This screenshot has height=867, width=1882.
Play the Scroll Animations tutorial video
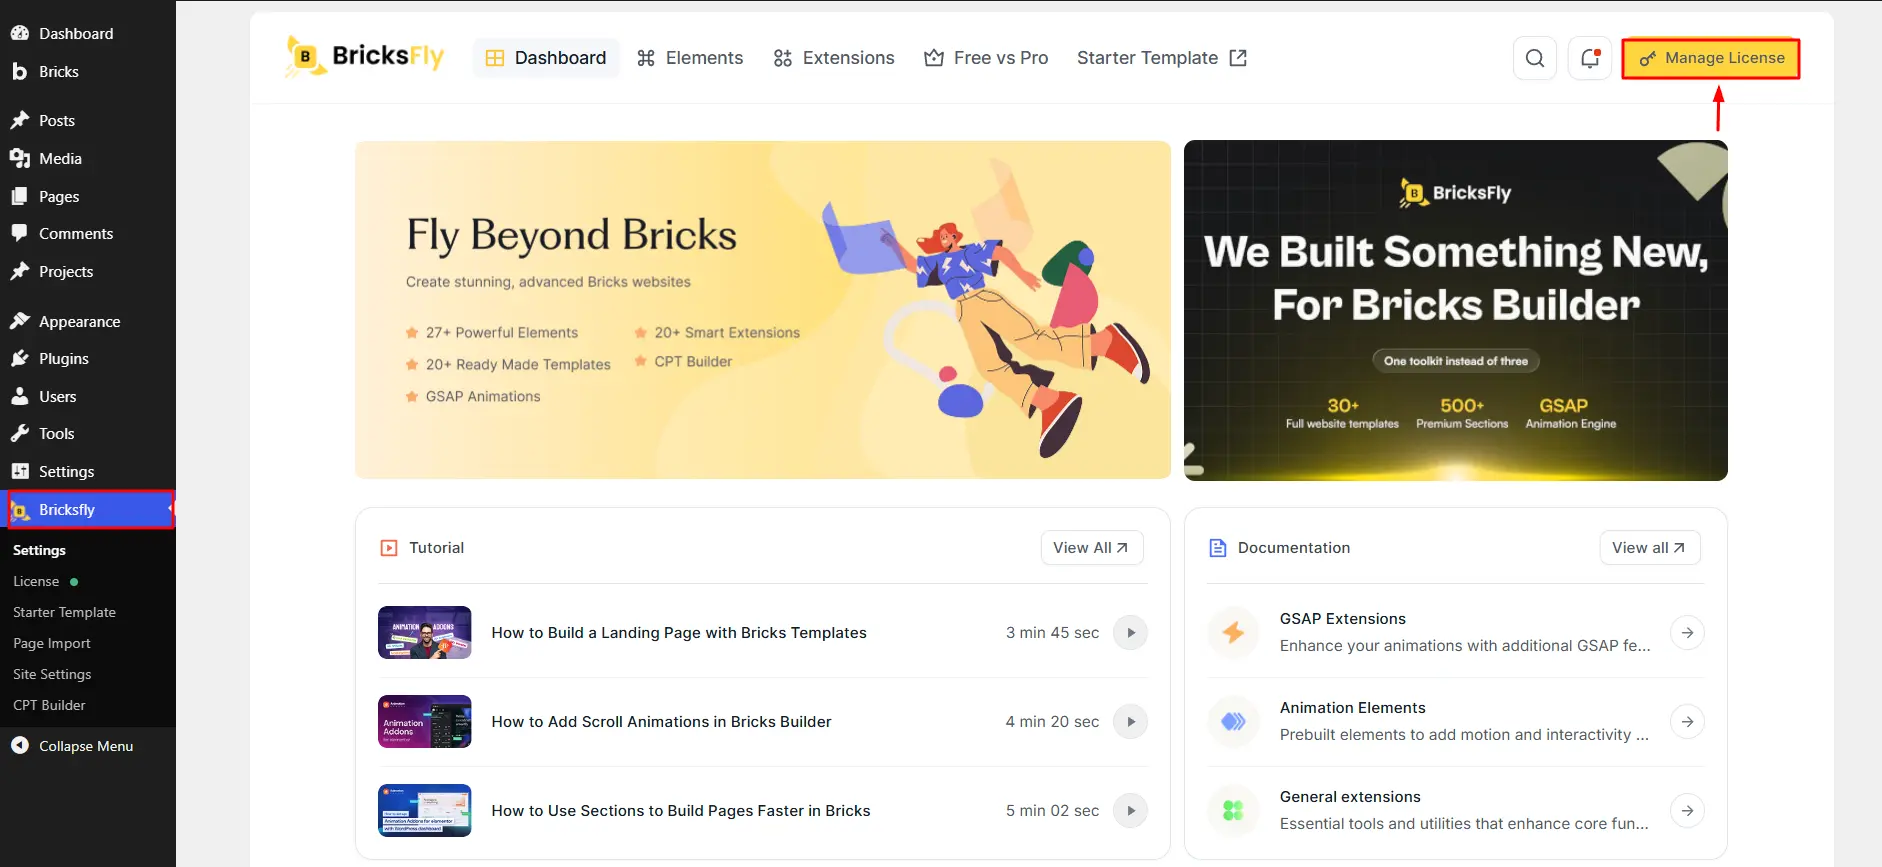[x=1131, y=722]
